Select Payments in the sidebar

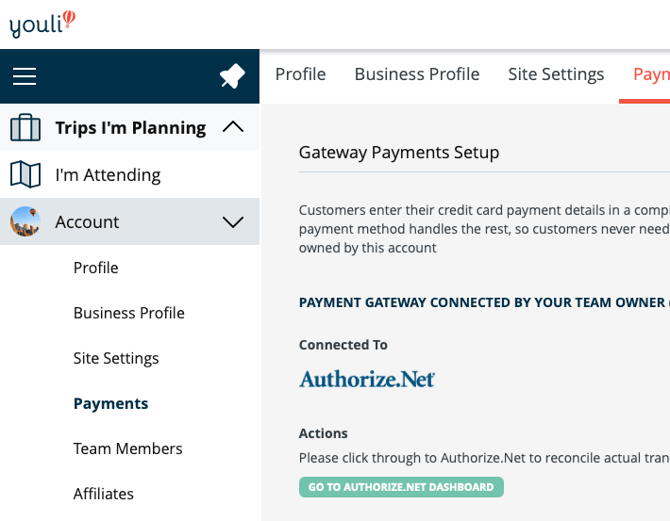coord(110,404)
